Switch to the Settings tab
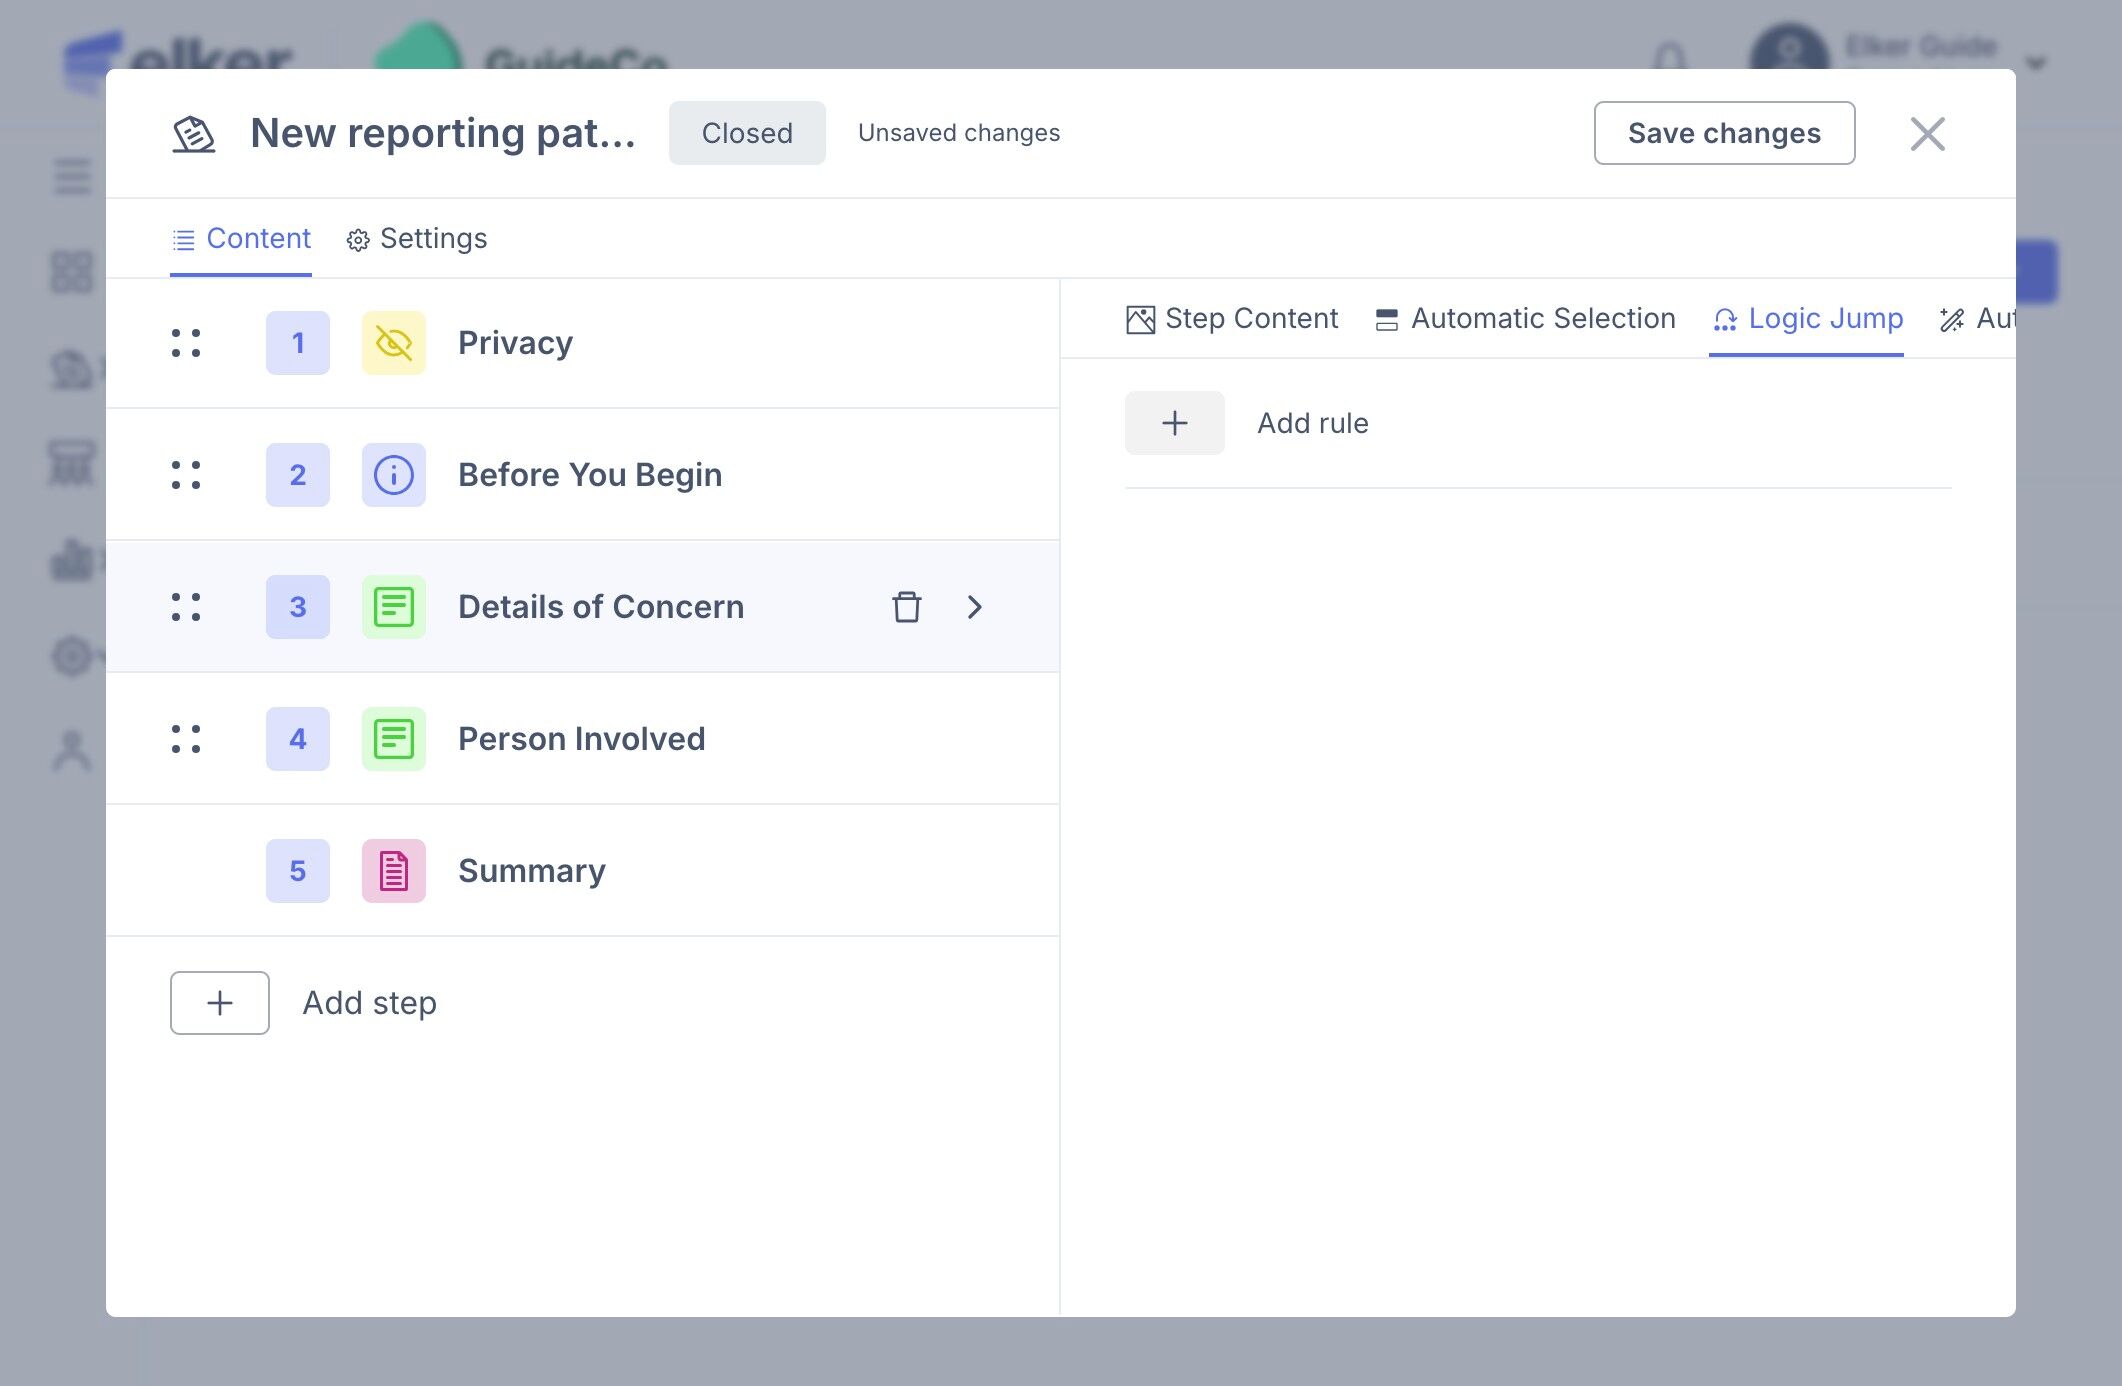Viewport: 2122px width, 1386px height. pos(417,239)
